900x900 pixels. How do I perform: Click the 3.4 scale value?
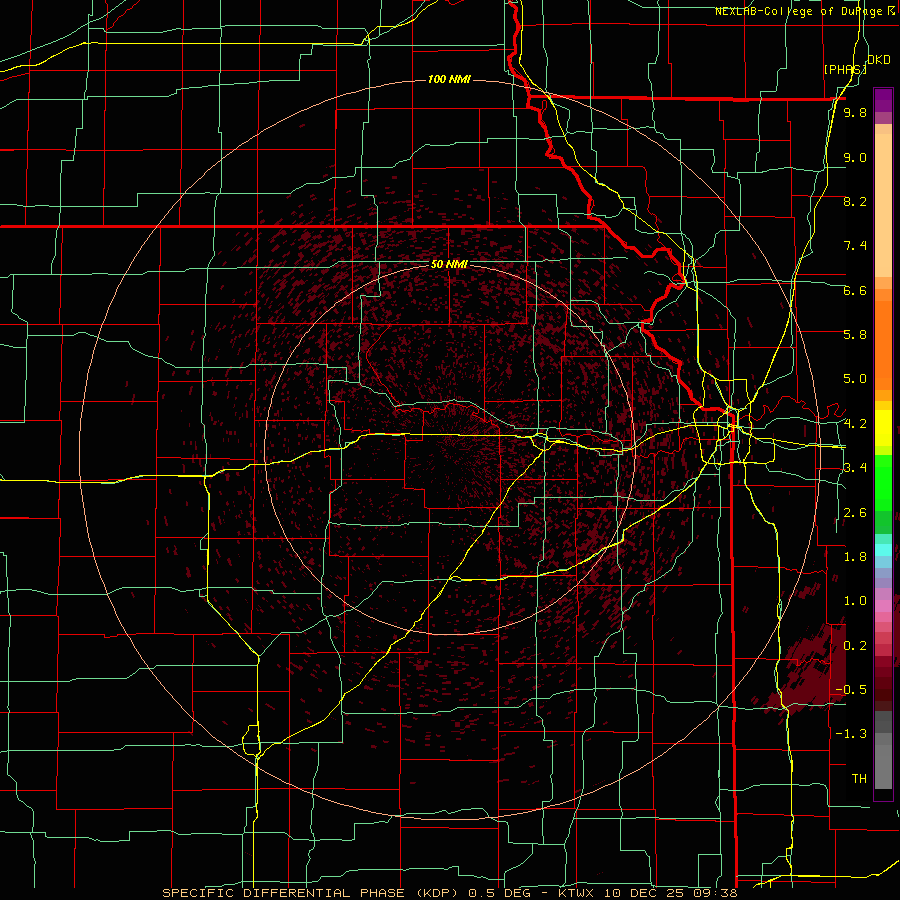point(855,468)
